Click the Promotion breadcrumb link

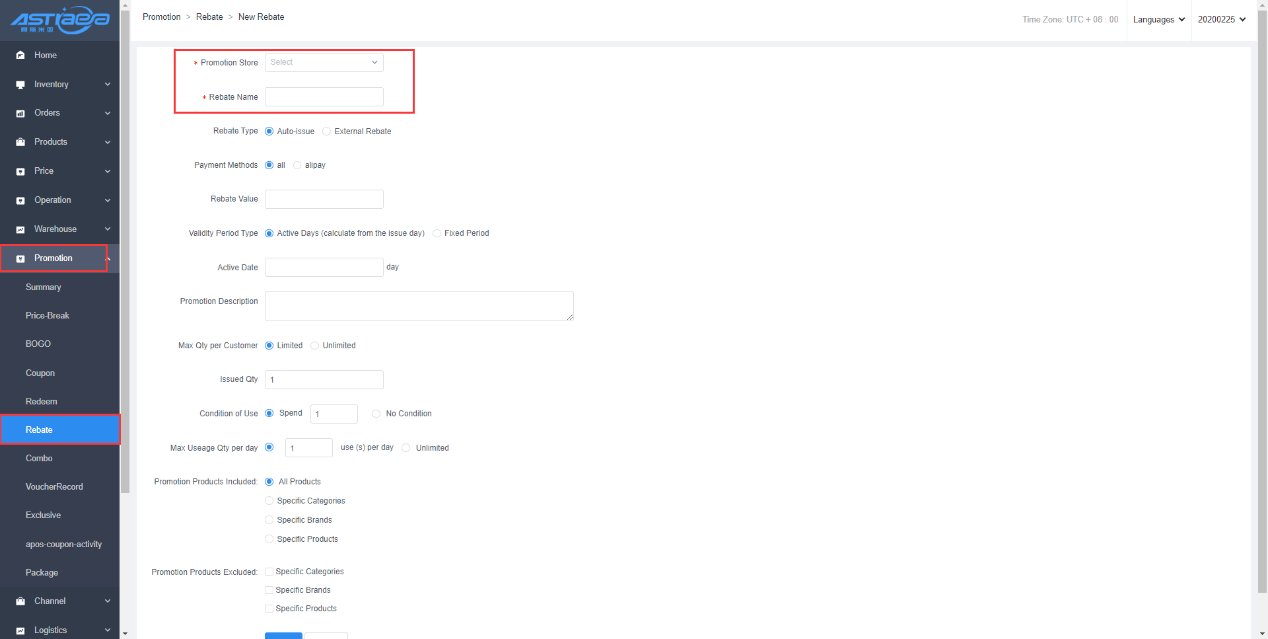coord(161,17)
